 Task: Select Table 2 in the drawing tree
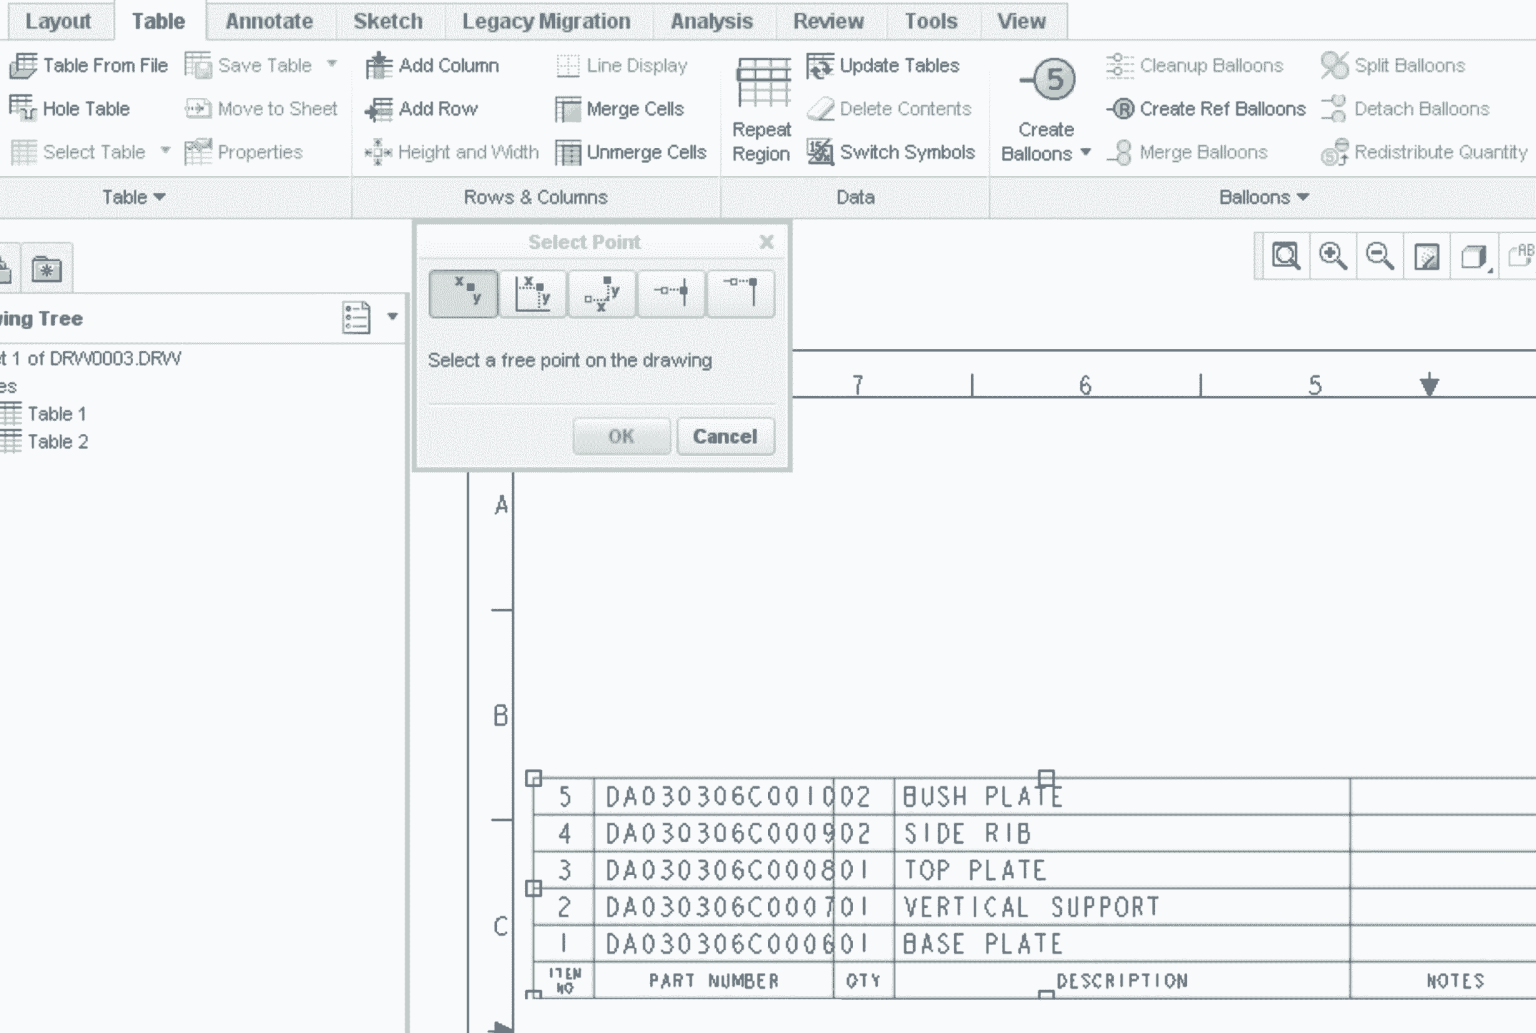pyautogui.click(x=58, y=442)
